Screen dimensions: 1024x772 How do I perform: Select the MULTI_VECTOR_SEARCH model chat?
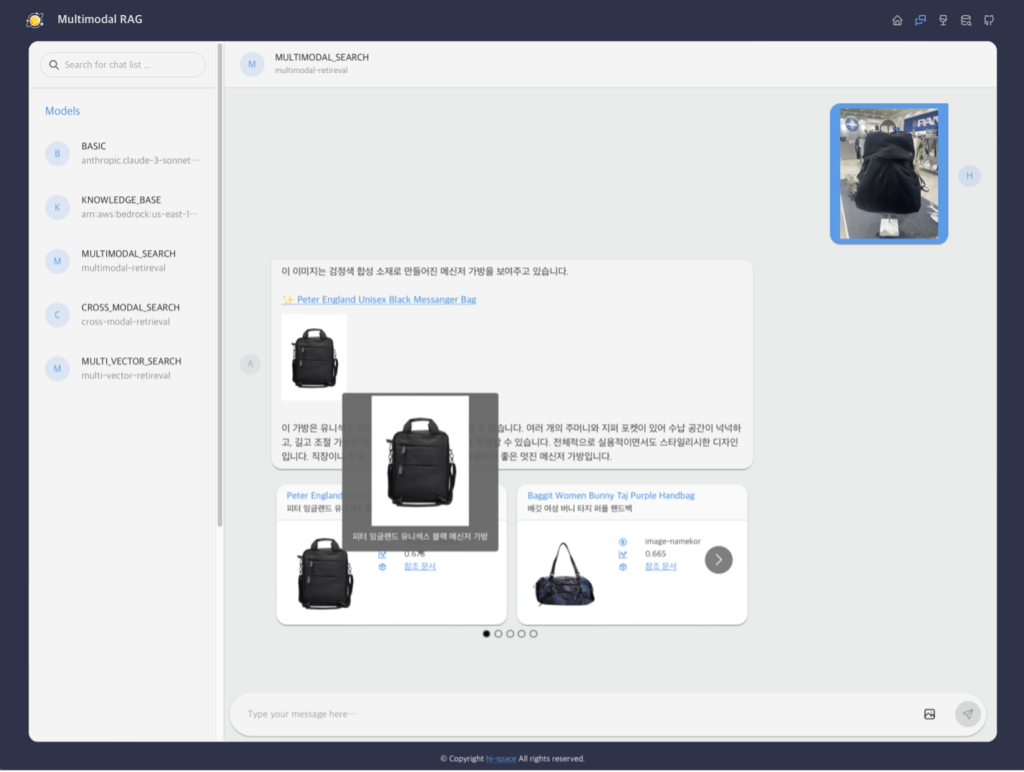[123, 368]
